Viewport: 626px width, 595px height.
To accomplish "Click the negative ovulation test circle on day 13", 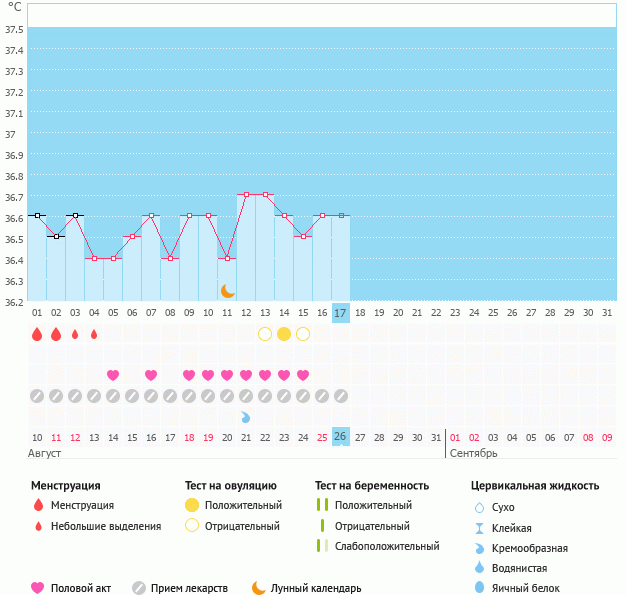I will tap(265, 334).
